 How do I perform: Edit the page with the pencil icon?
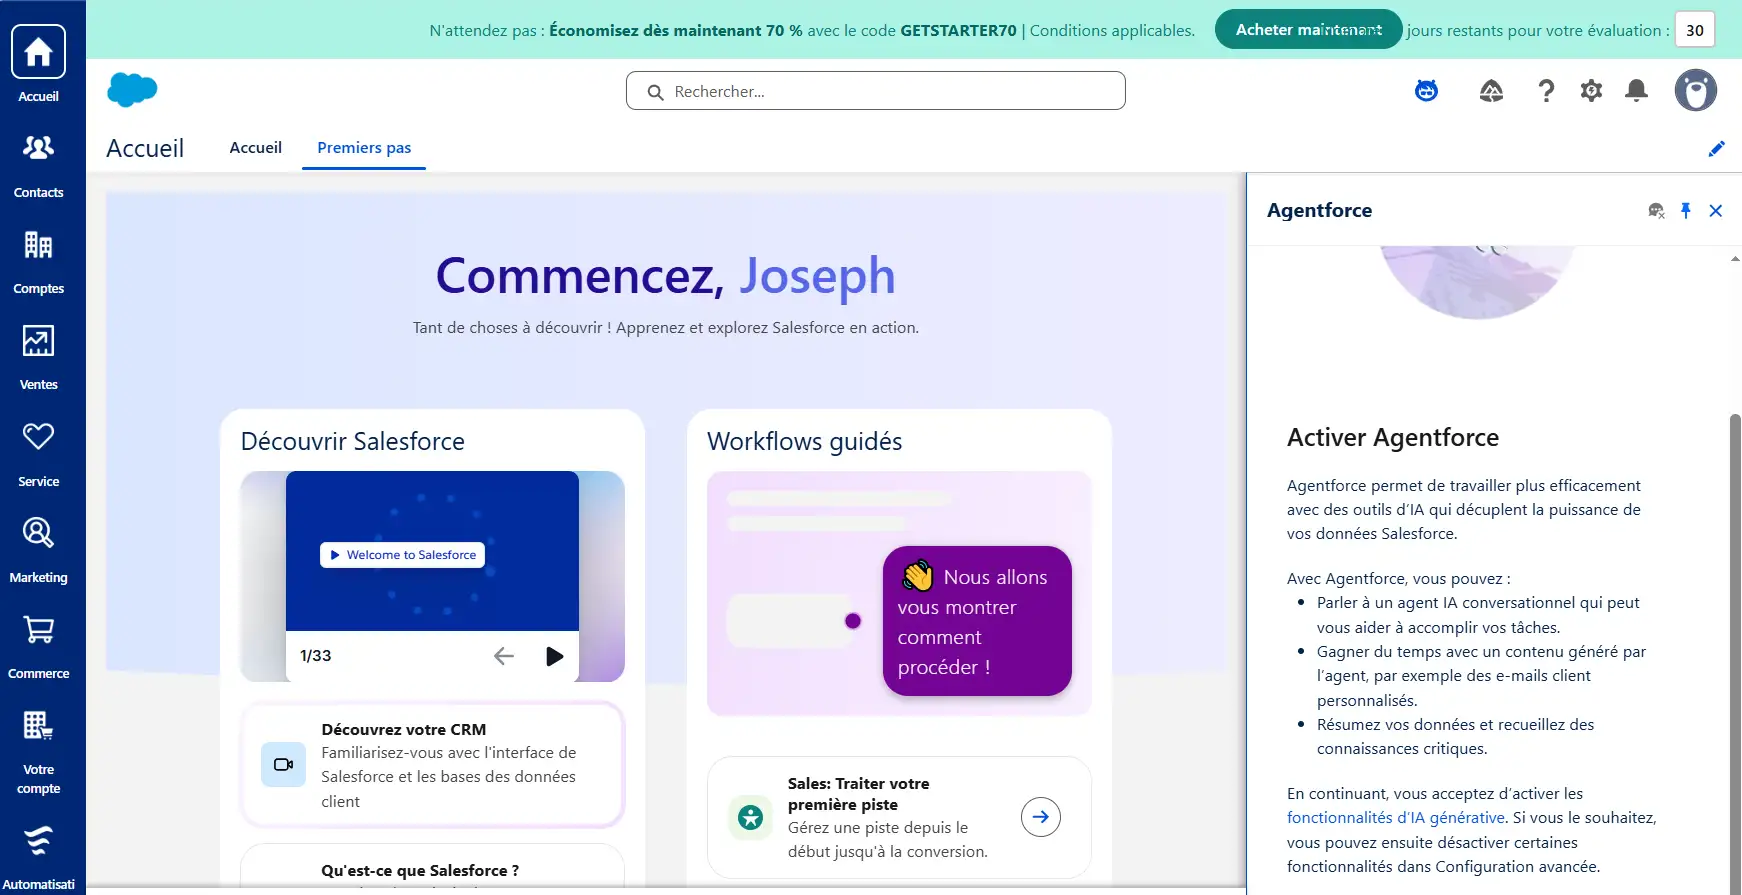click(x=1716, y=149)
